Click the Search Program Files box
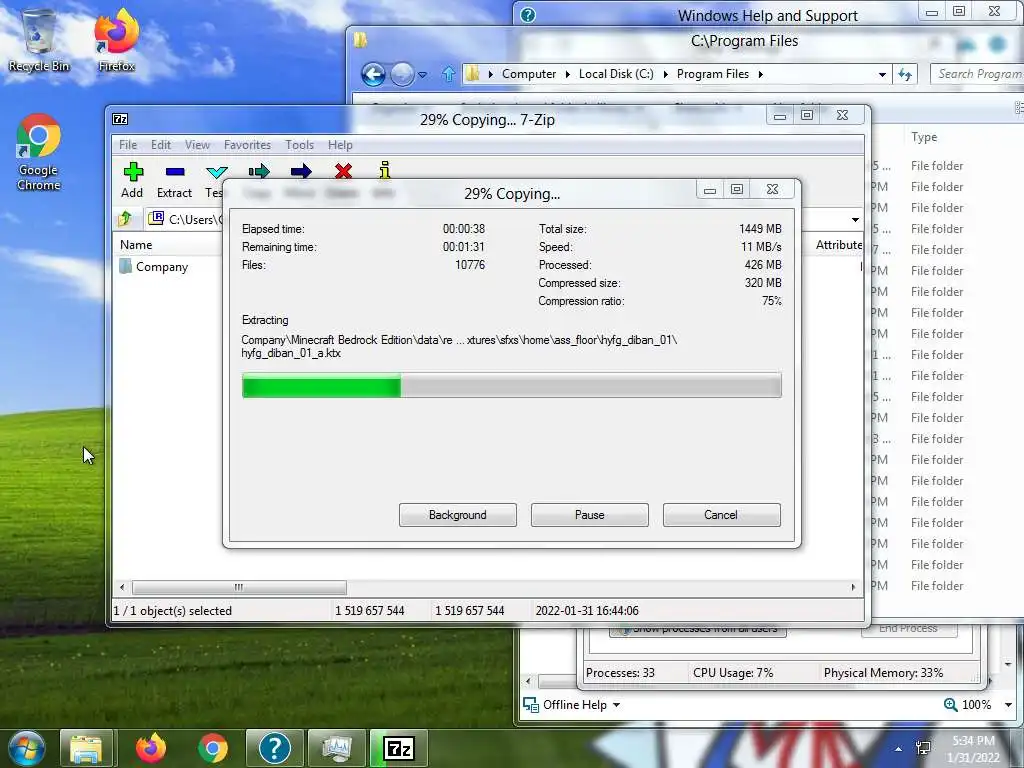The image size is (1024, 768). coord(978,74)
